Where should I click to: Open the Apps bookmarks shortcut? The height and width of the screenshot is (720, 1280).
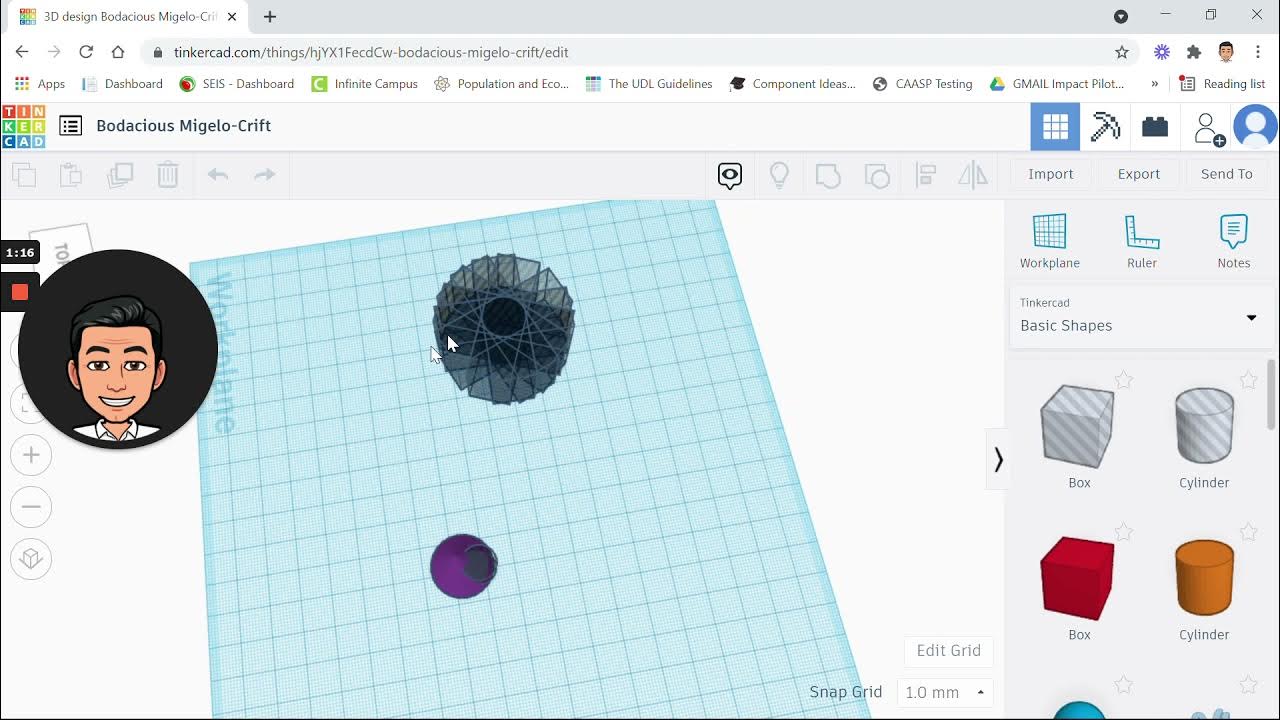tap(40, 84)
